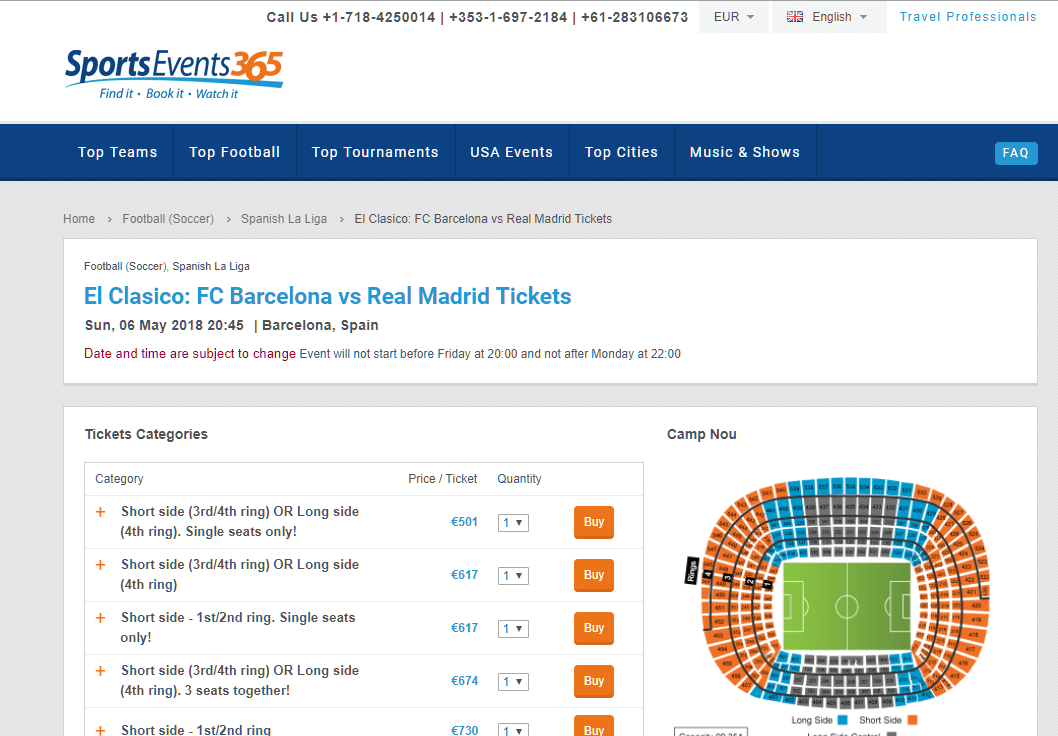Click the British flag language icon
Viewport: 1058px width, 736px height.
click(x=795, y=16)
